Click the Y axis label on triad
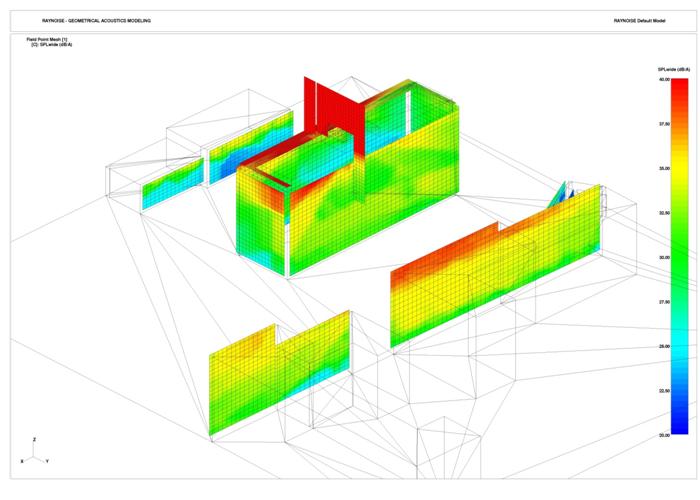The image size is (700, 500). pos(47,460)
